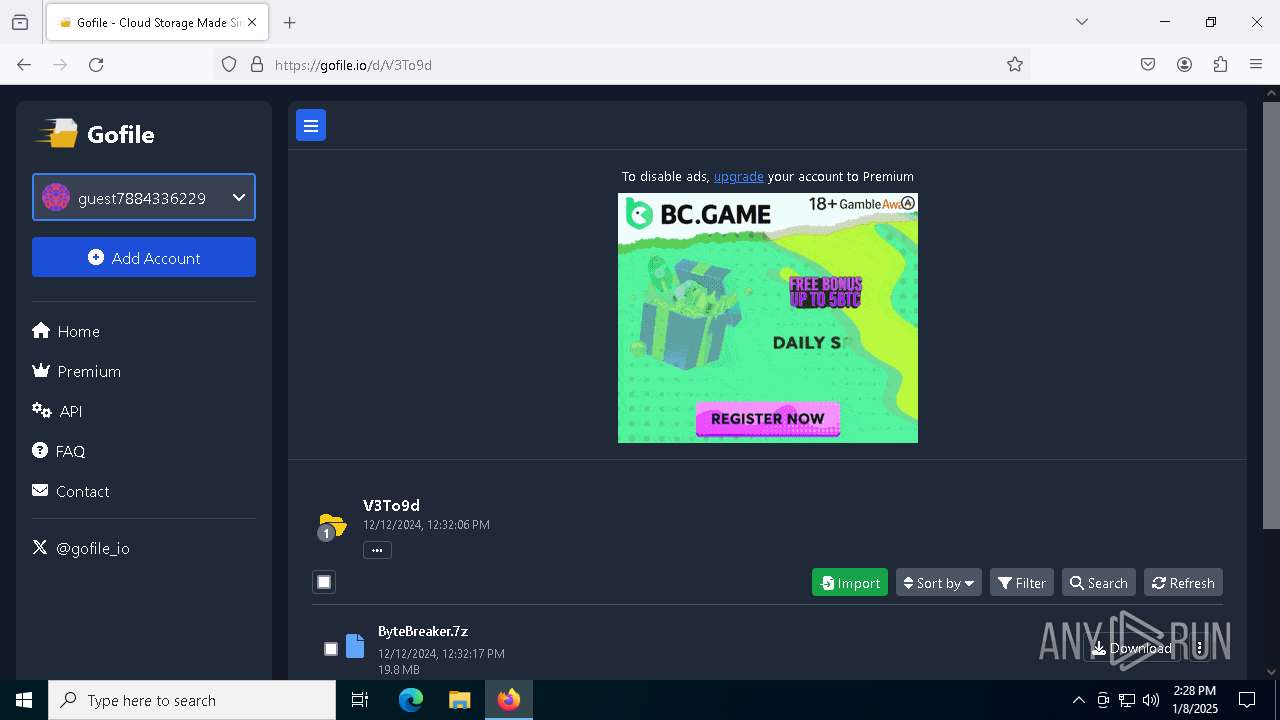
Task: Go to Home in sidebar
Action: 66,331
